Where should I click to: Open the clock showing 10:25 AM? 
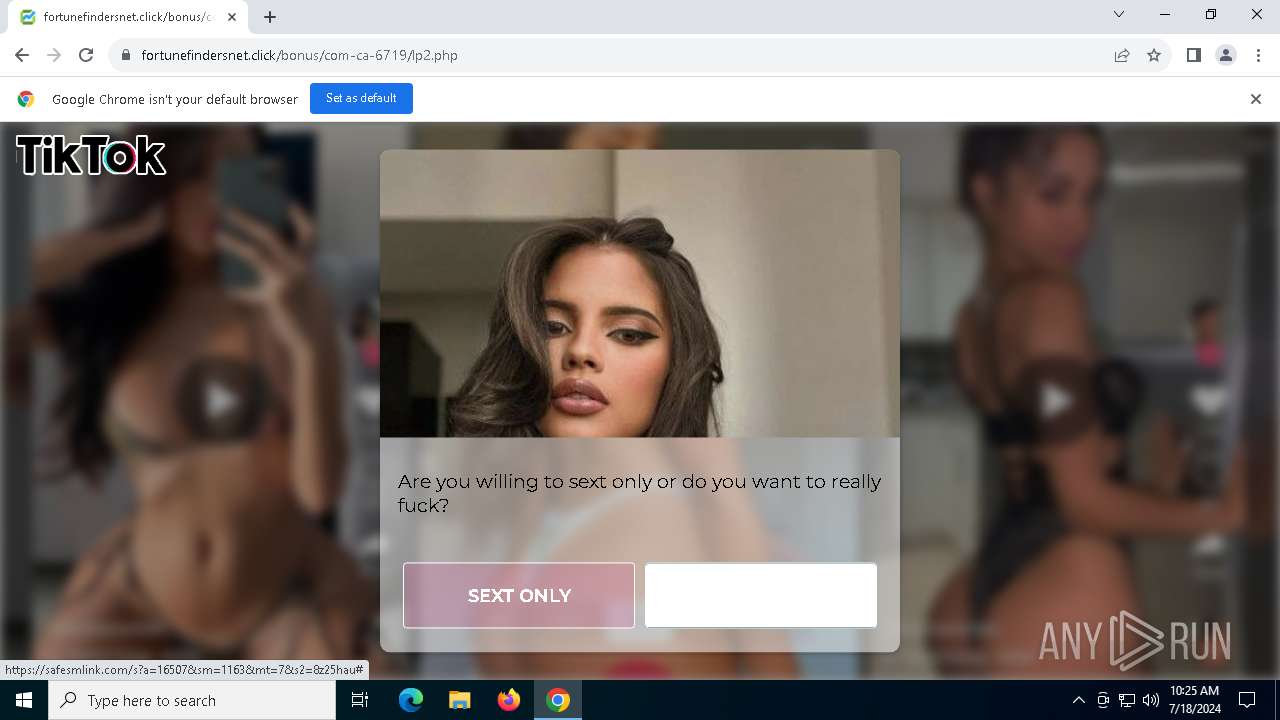pos(1194,700)
